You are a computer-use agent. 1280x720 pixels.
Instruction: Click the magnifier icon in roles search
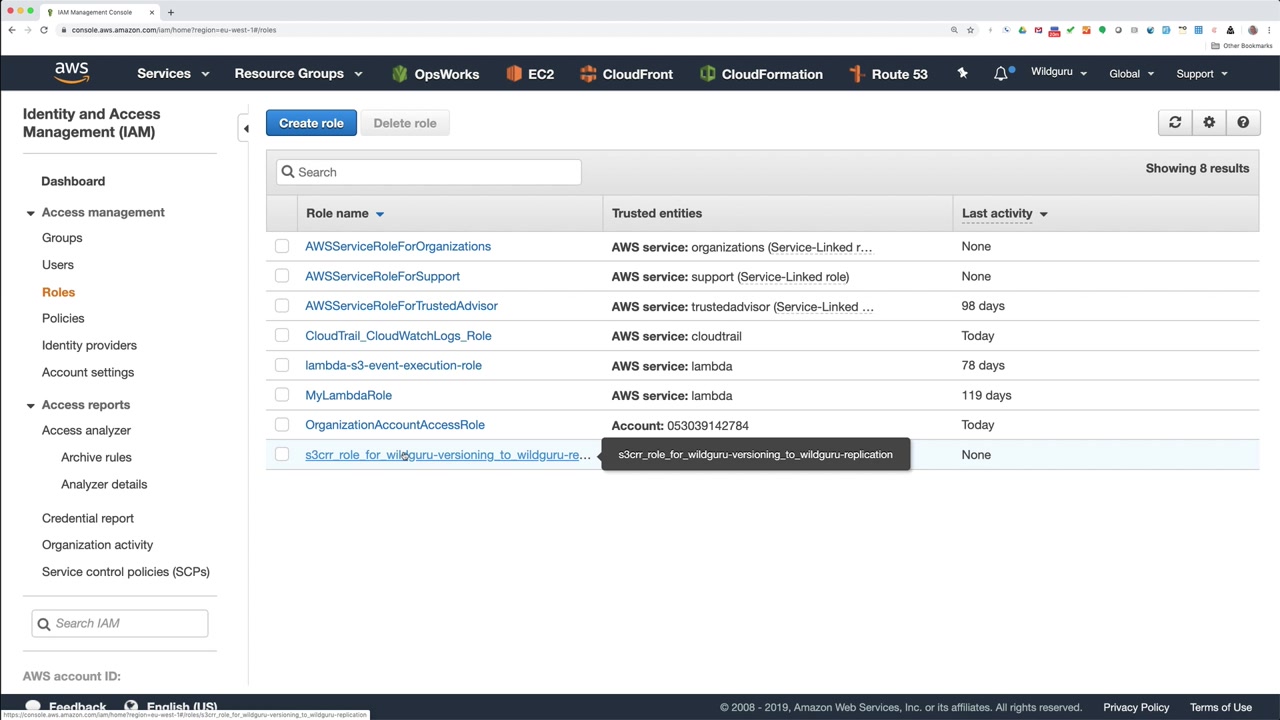coord(288,172)
